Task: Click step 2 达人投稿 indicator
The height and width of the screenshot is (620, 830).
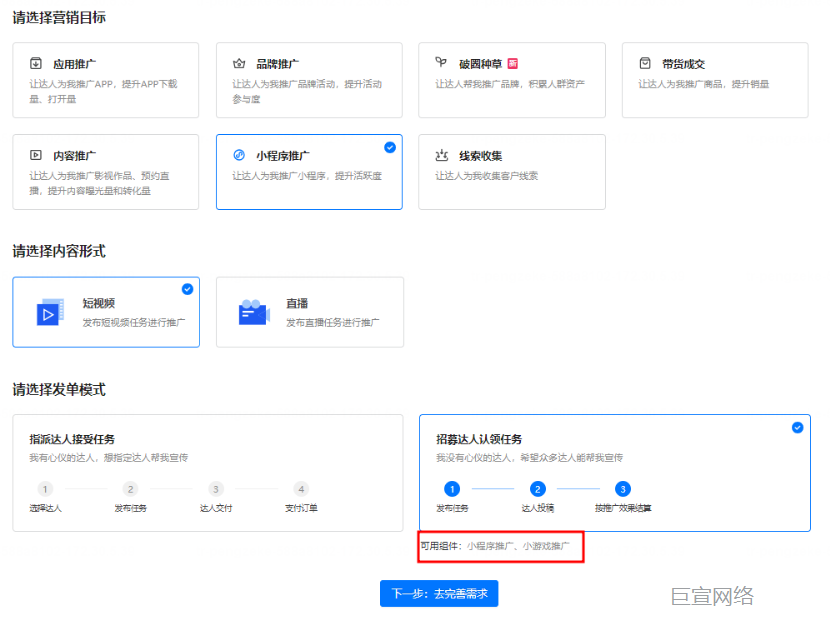Action: pos(537,489)
